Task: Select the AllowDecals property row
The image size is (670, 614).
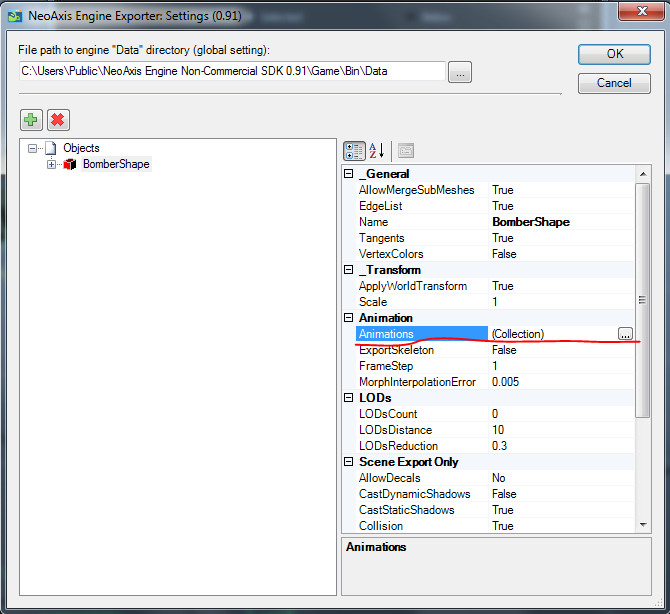Action: (494, 478)
